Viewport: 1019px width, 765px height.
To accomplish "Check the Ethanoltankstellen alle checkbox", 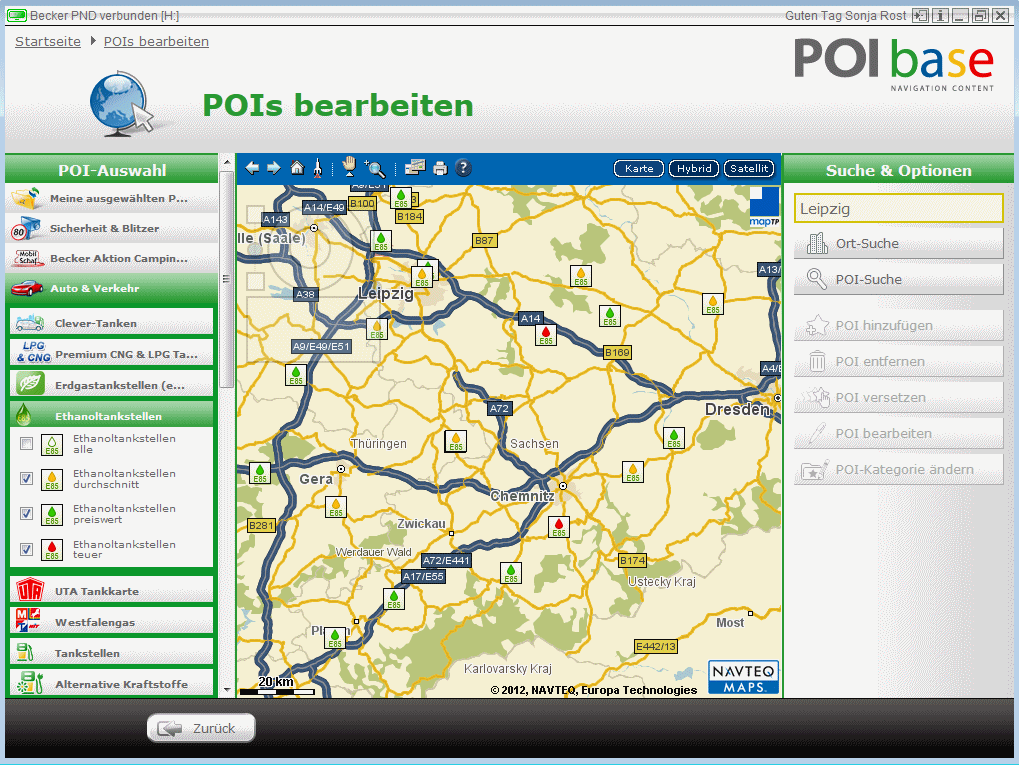I will click(27, 444).
